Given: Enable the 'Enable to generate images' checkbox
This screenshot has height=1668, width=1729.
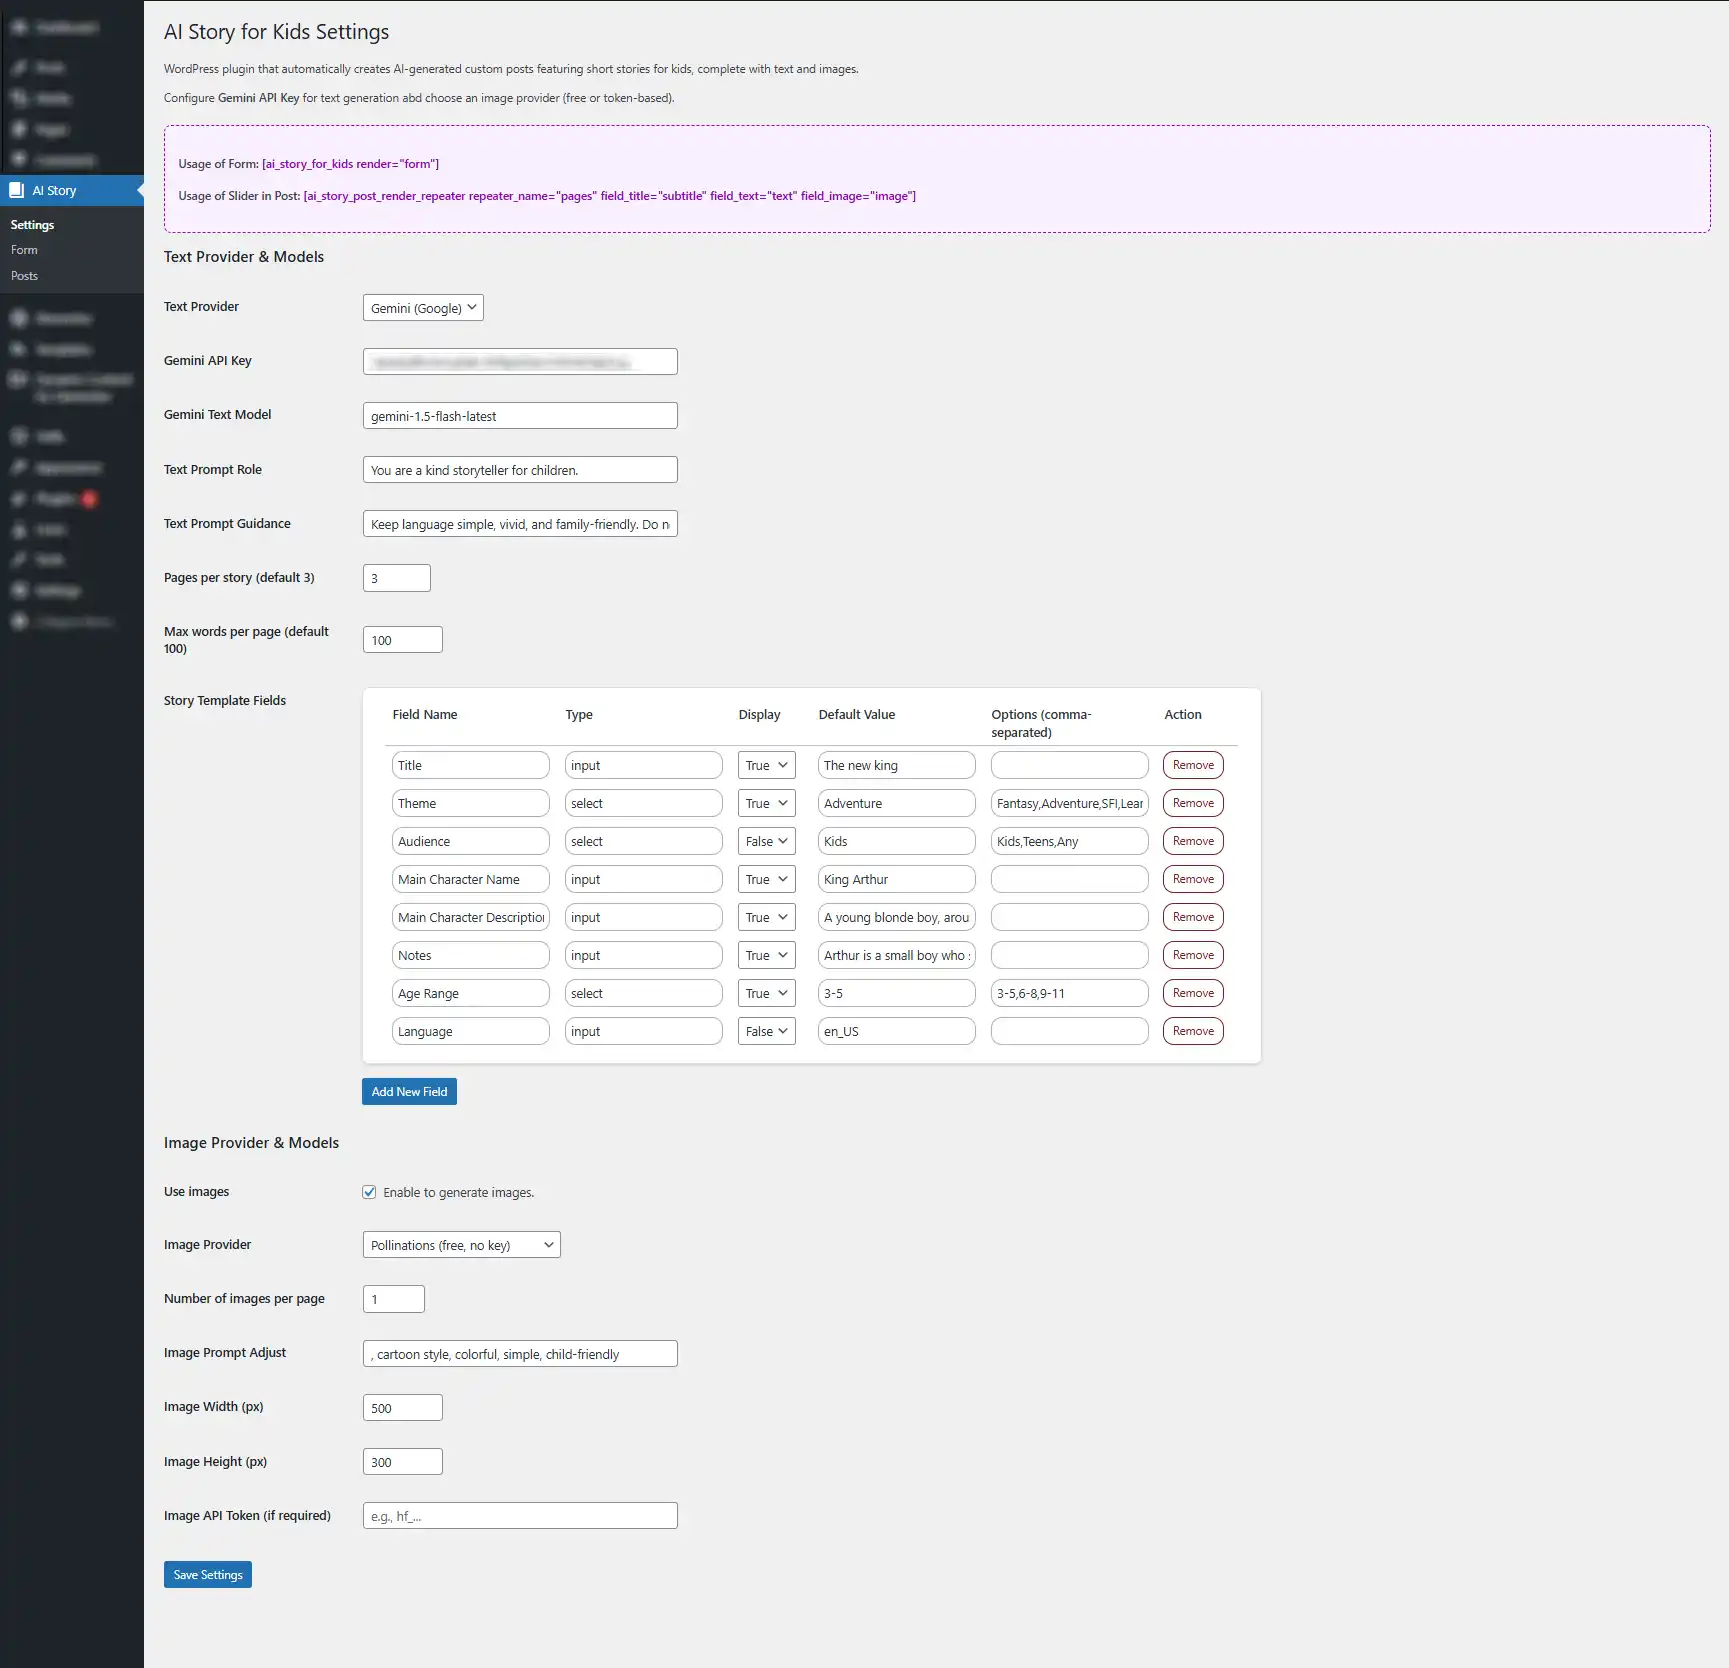Looking at the screenshot, I should 369,1191.
